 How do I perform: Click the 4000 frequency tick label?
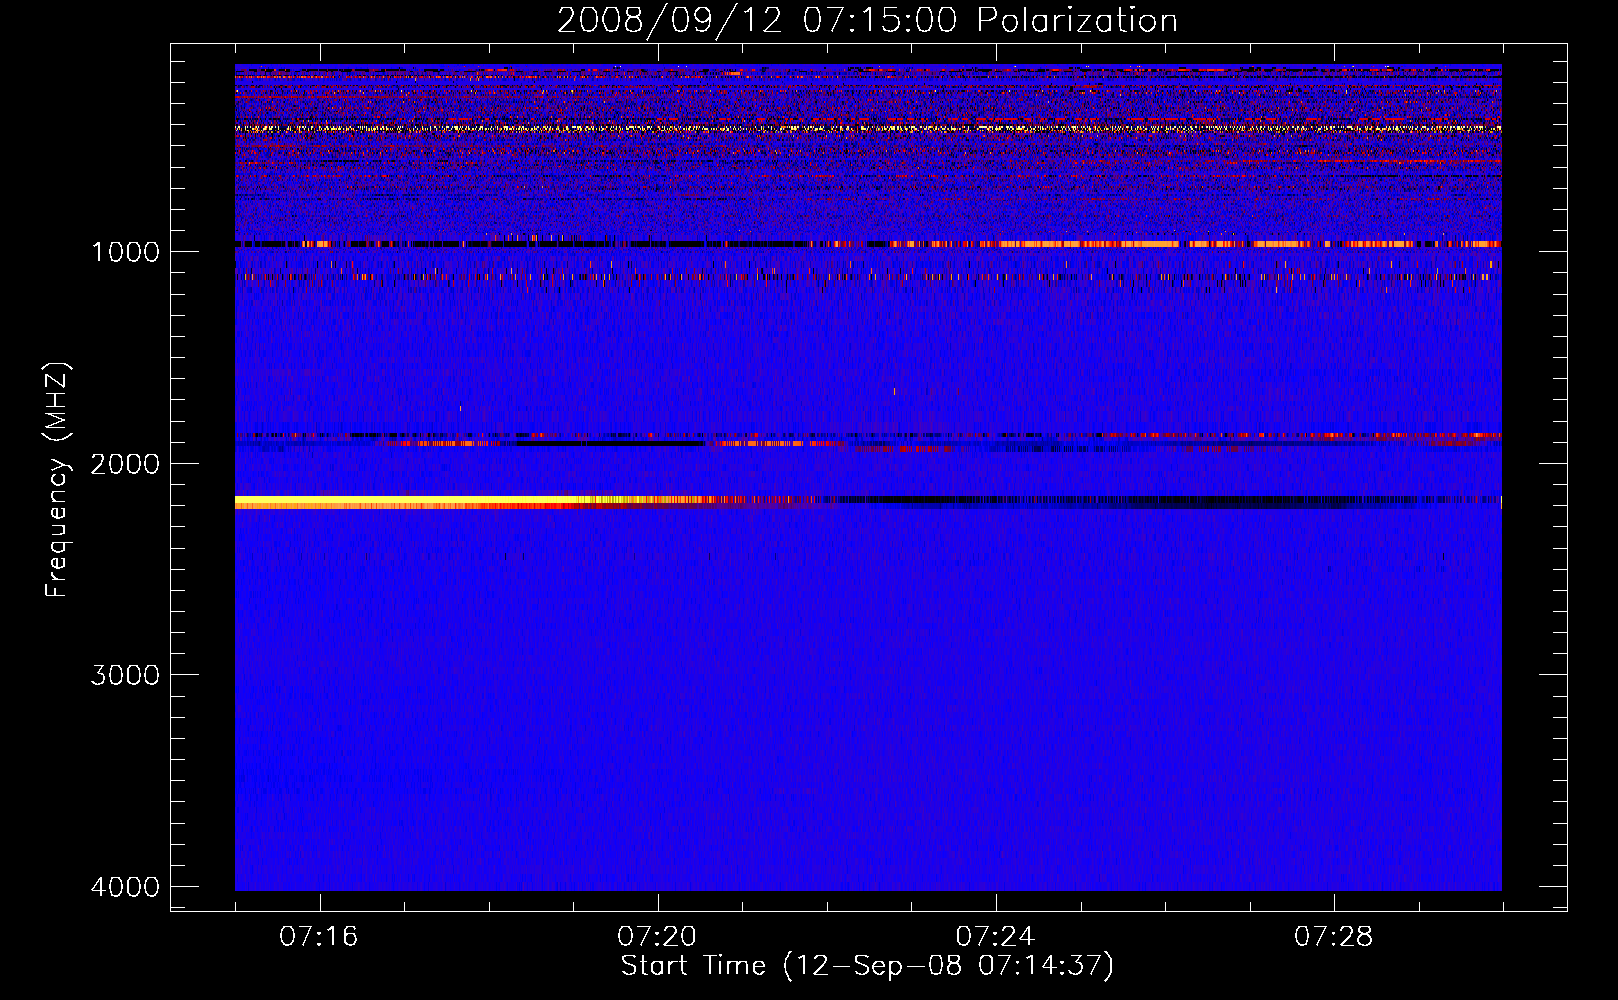pyautogui.click(x=125, y=887)
